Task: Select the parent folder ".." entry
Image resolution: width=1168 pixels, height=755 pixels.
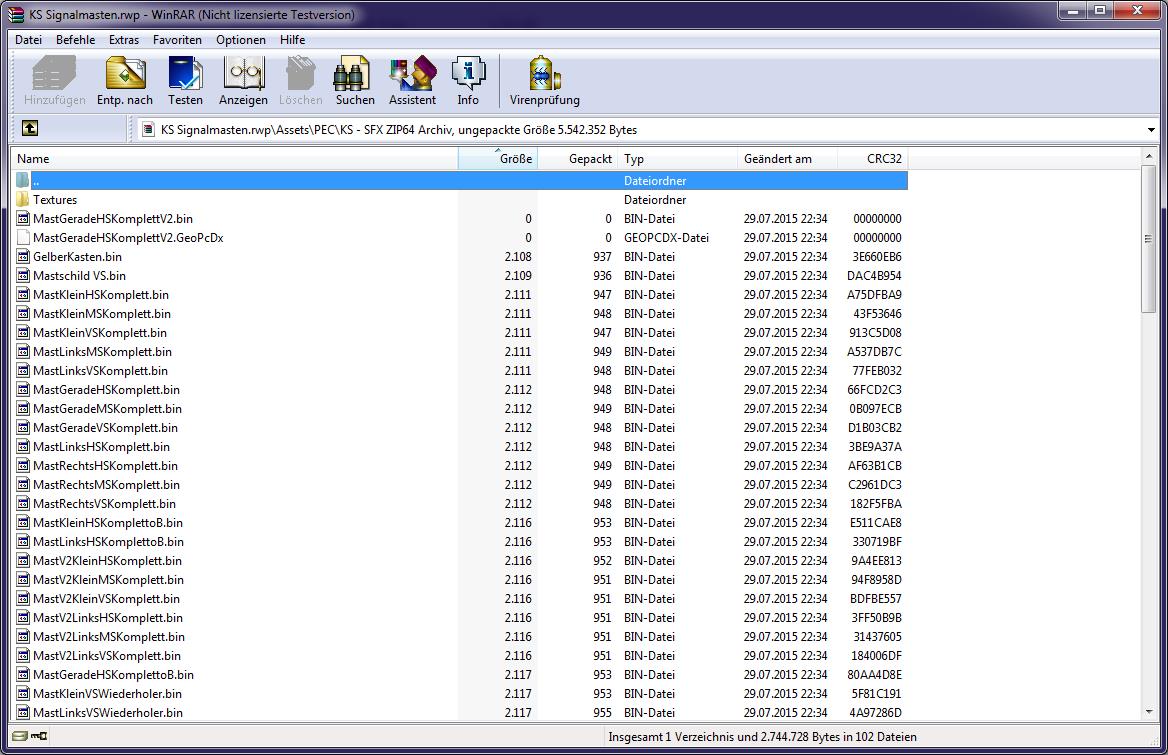Action: point(36,181)
